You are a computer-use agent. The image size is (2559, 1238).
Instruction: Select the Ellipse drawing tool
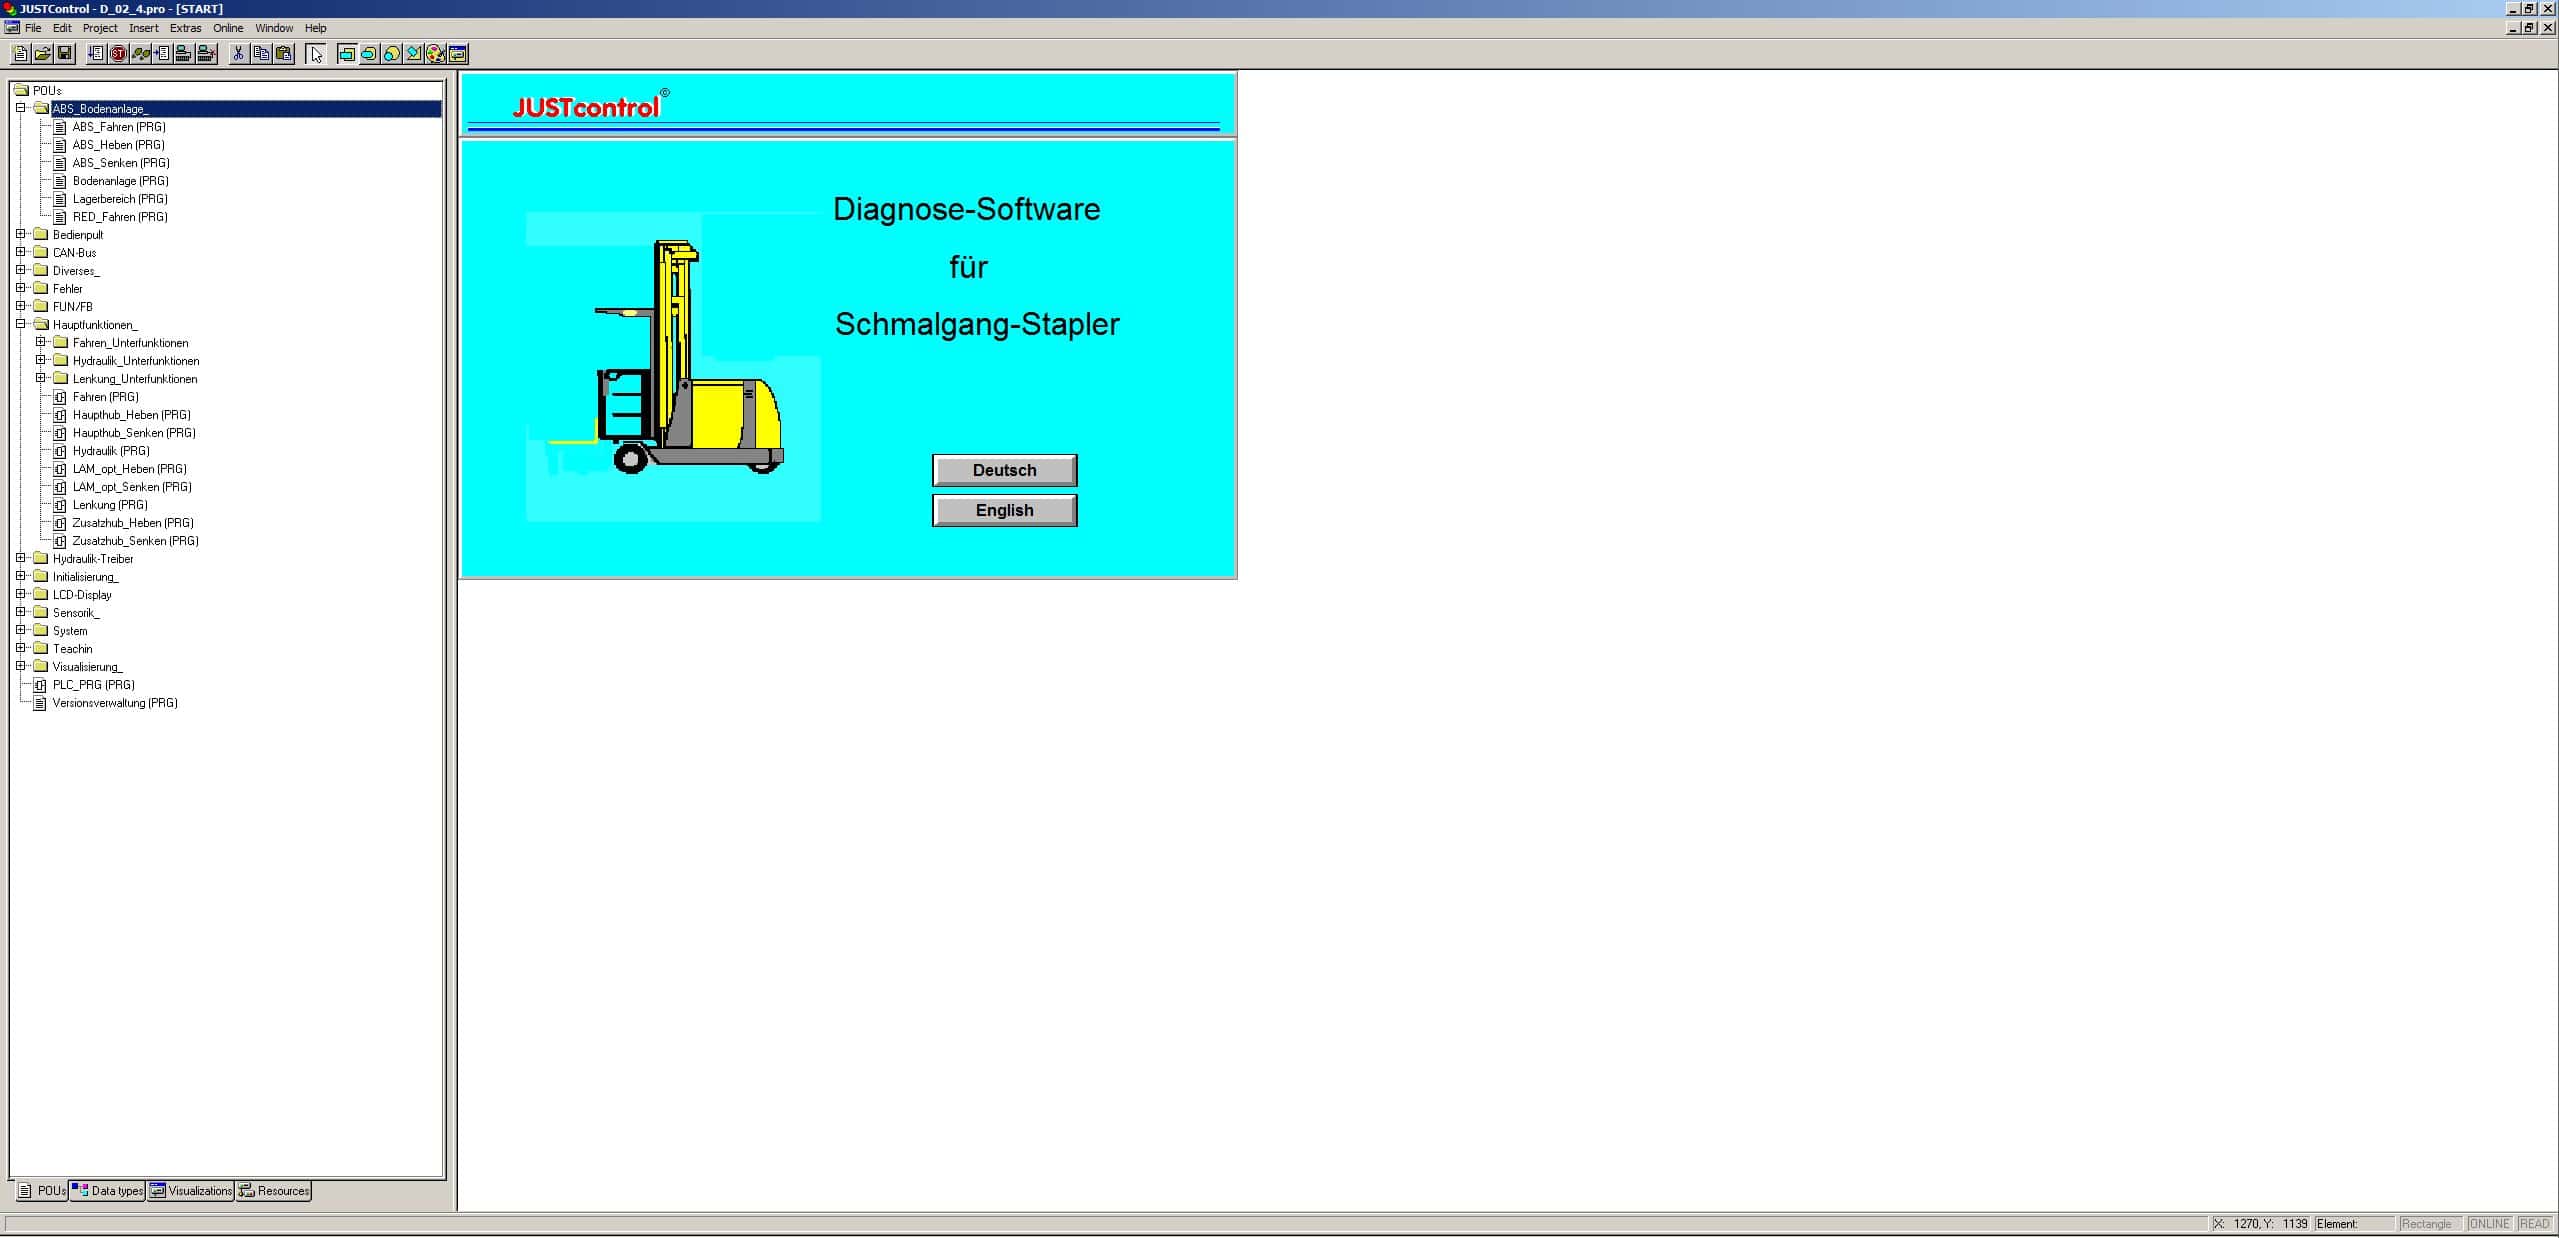coord(391,54)
